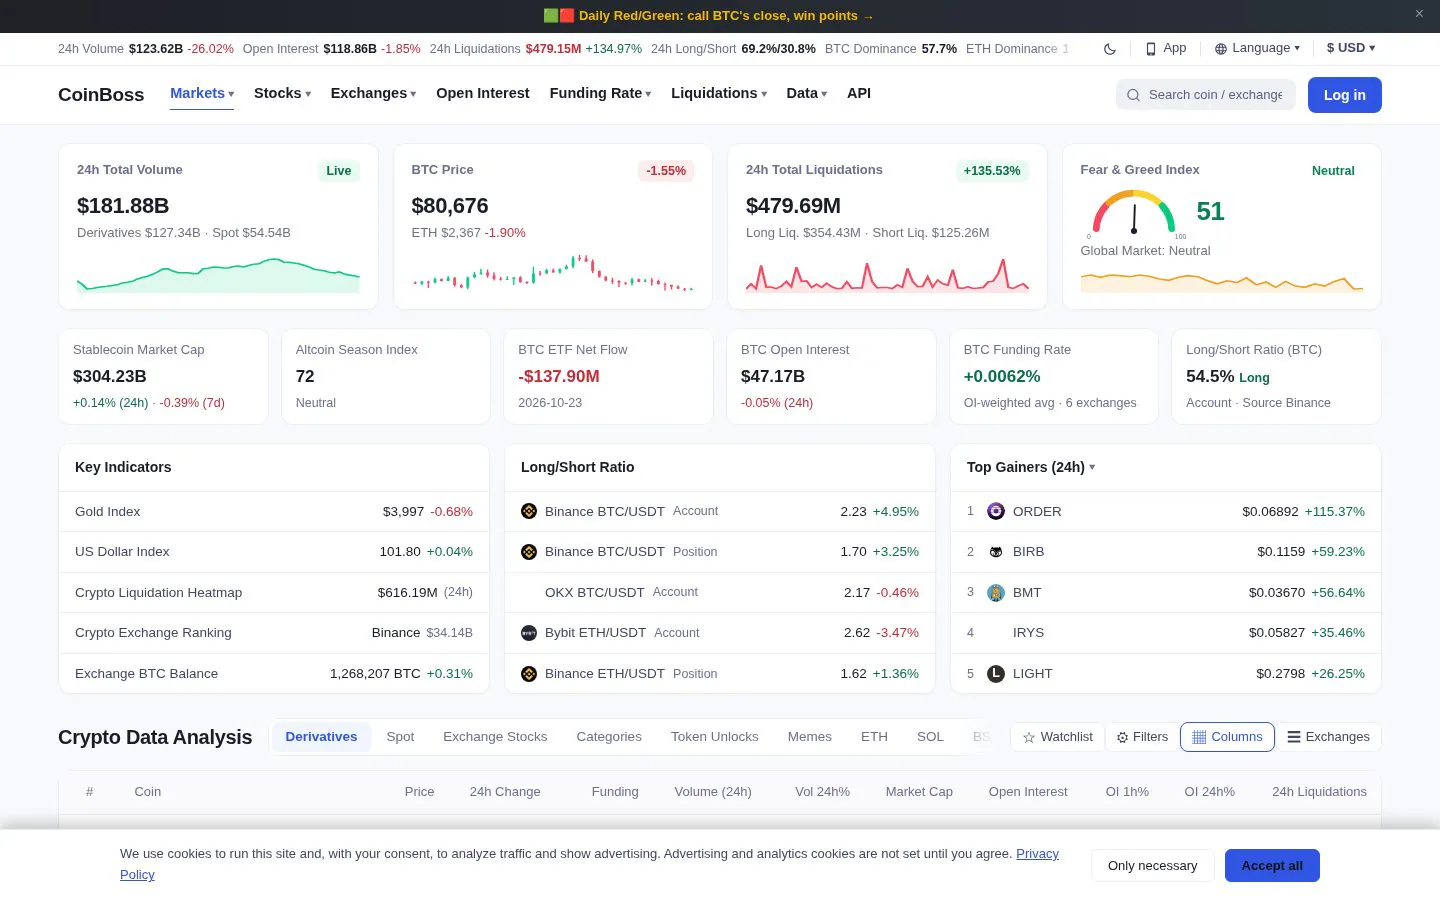Screen dimensions: 1440x900
Task: Open Stablecoin Market Cap card
Action: tap(163, 377)
